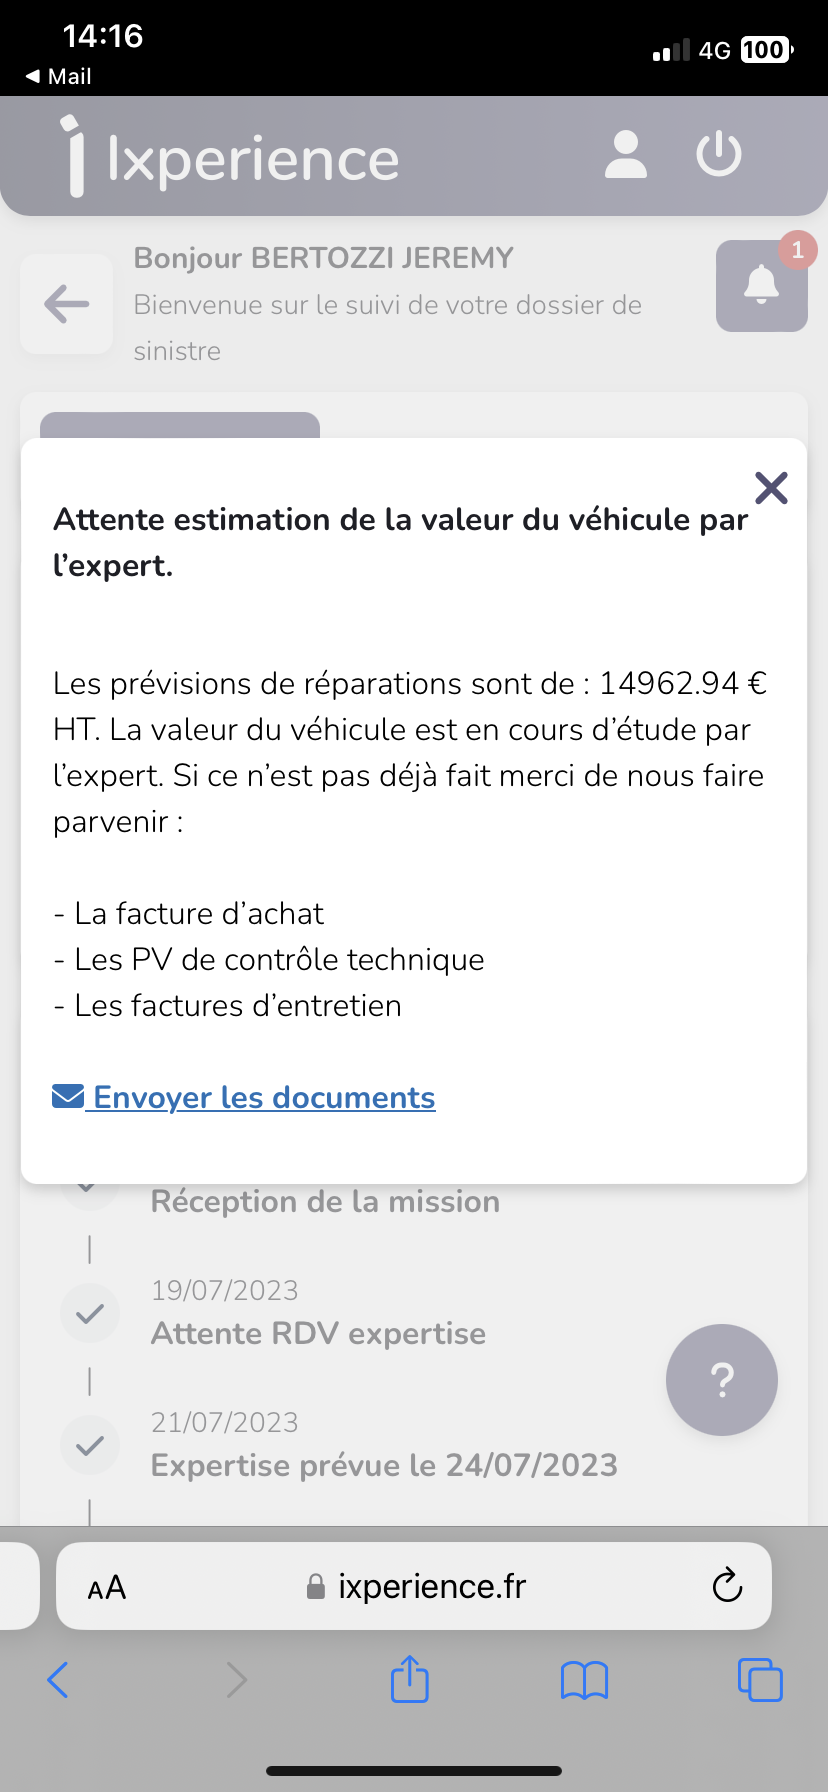Open the help question mark button
The width and height of the screenshot is (828, 1792).
coord(721,1380)
